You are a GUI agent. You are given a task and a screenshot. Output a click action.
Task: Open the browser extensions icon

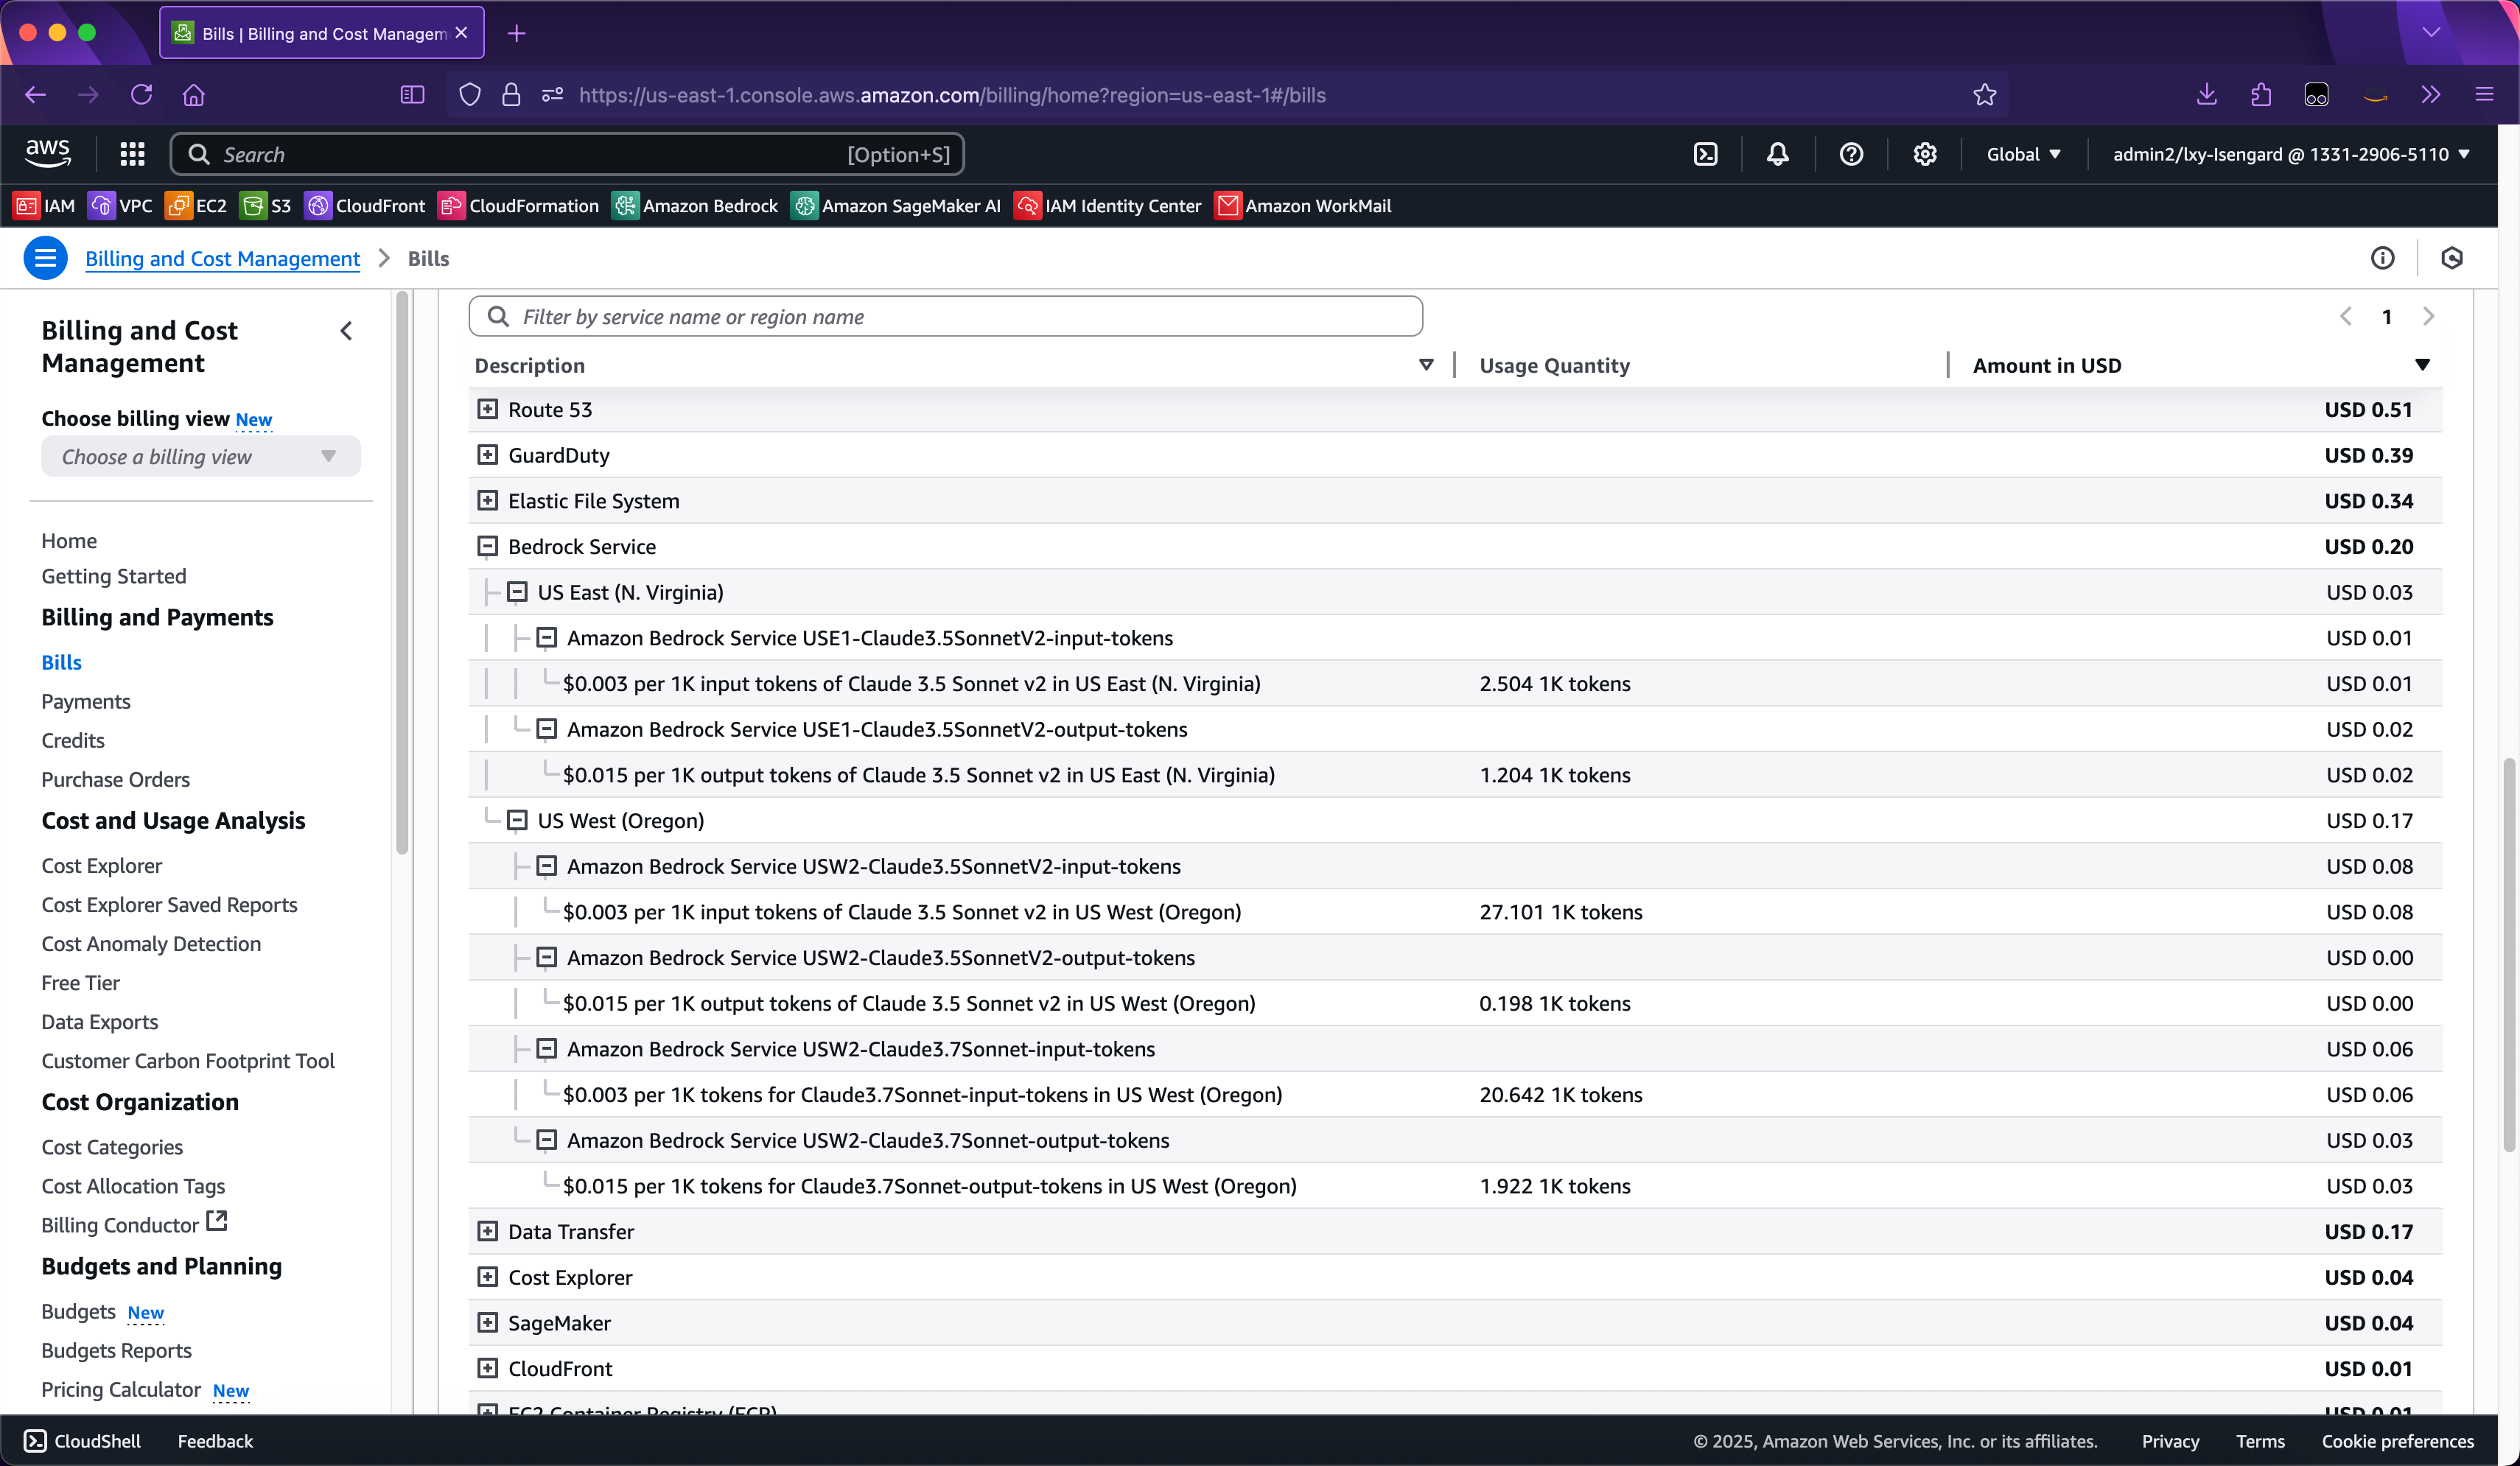point(2261,95)
